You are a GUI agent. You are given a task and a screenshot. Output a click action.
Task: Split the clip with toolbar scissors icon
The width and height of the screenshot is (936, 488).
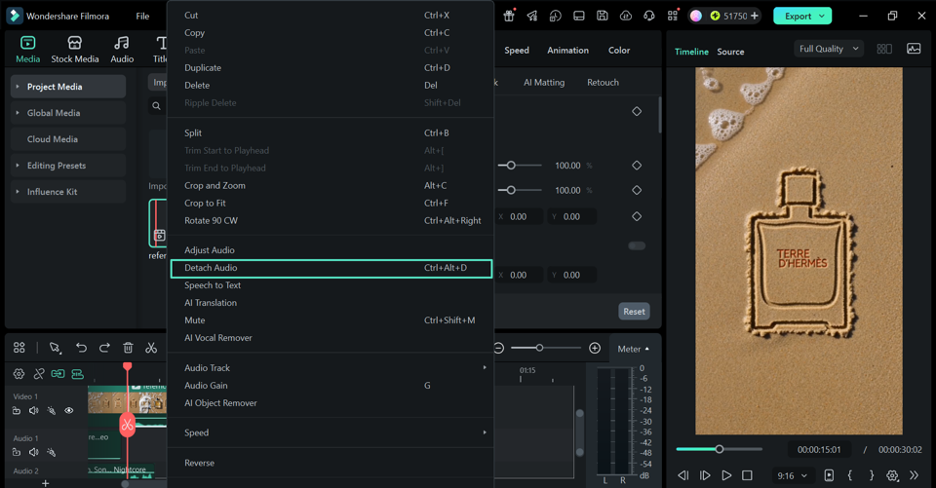point(151,348)
